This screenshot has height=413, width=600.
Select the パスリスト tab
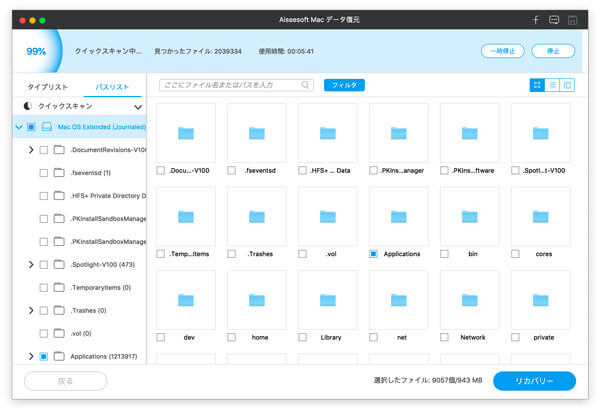click(112, 87)
